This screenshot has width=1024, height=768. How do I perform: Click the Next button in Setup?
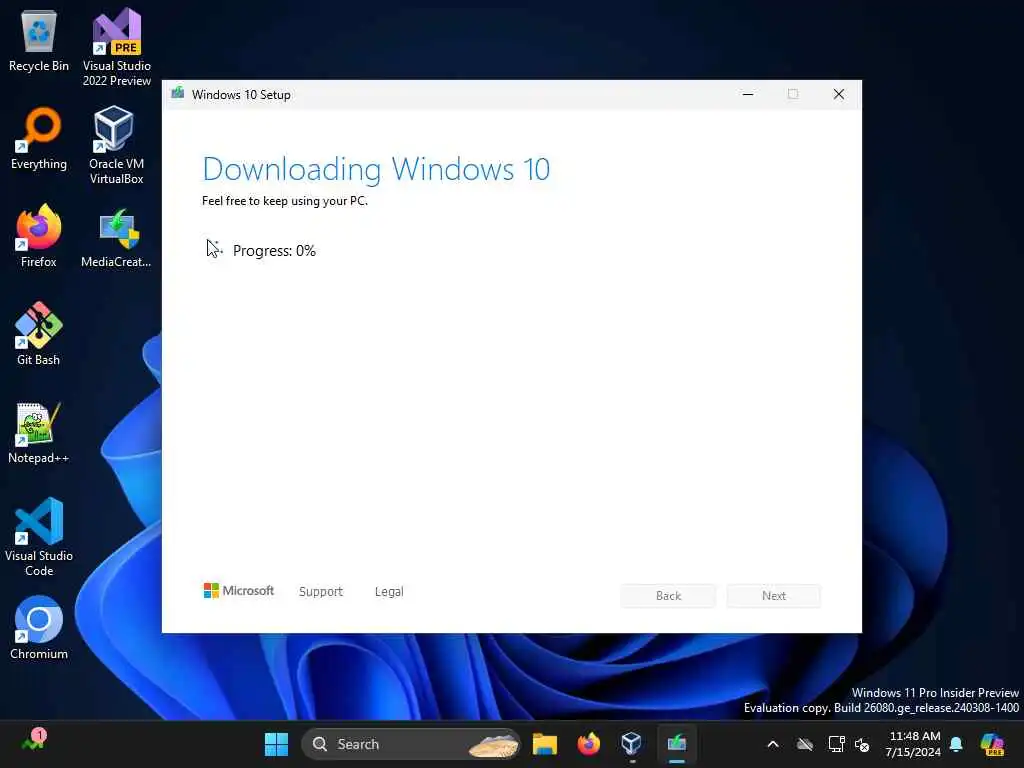774,596
